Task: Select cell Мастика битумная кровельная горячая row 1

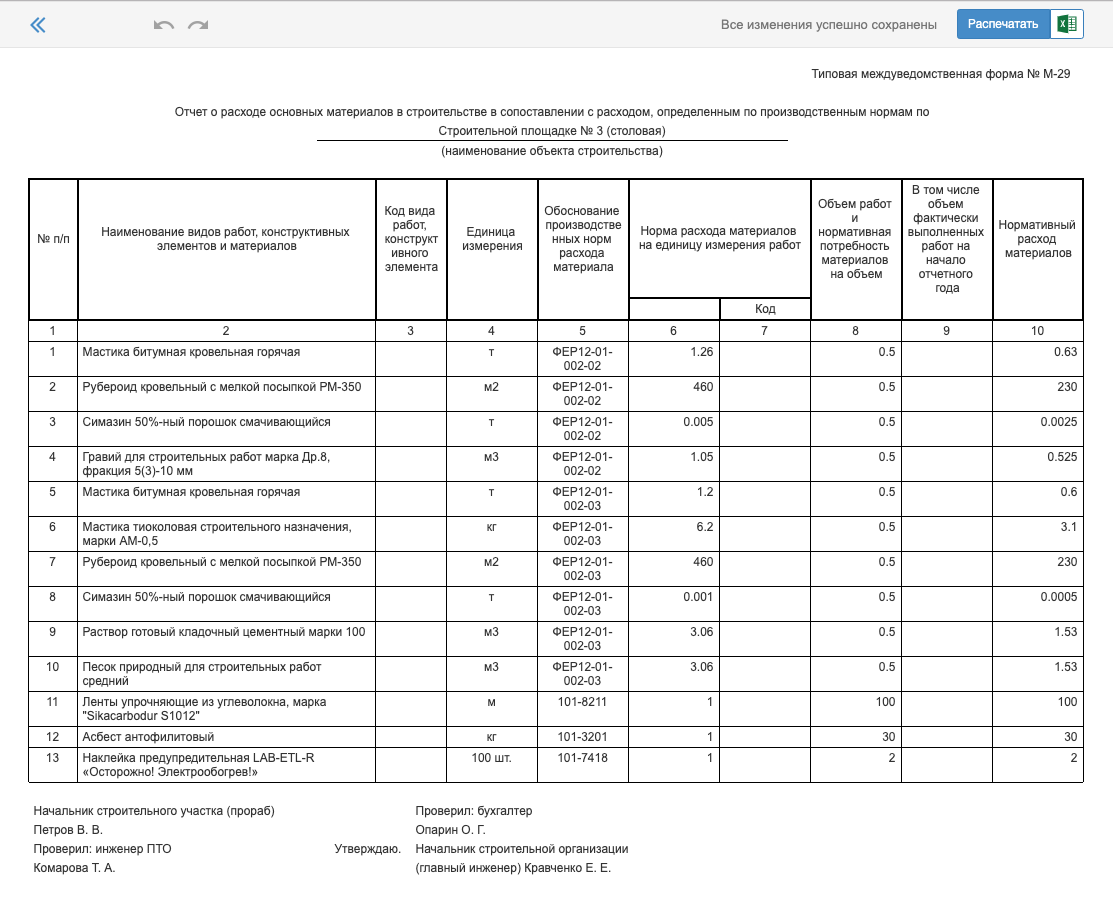Action: click(x=226, y=359)
